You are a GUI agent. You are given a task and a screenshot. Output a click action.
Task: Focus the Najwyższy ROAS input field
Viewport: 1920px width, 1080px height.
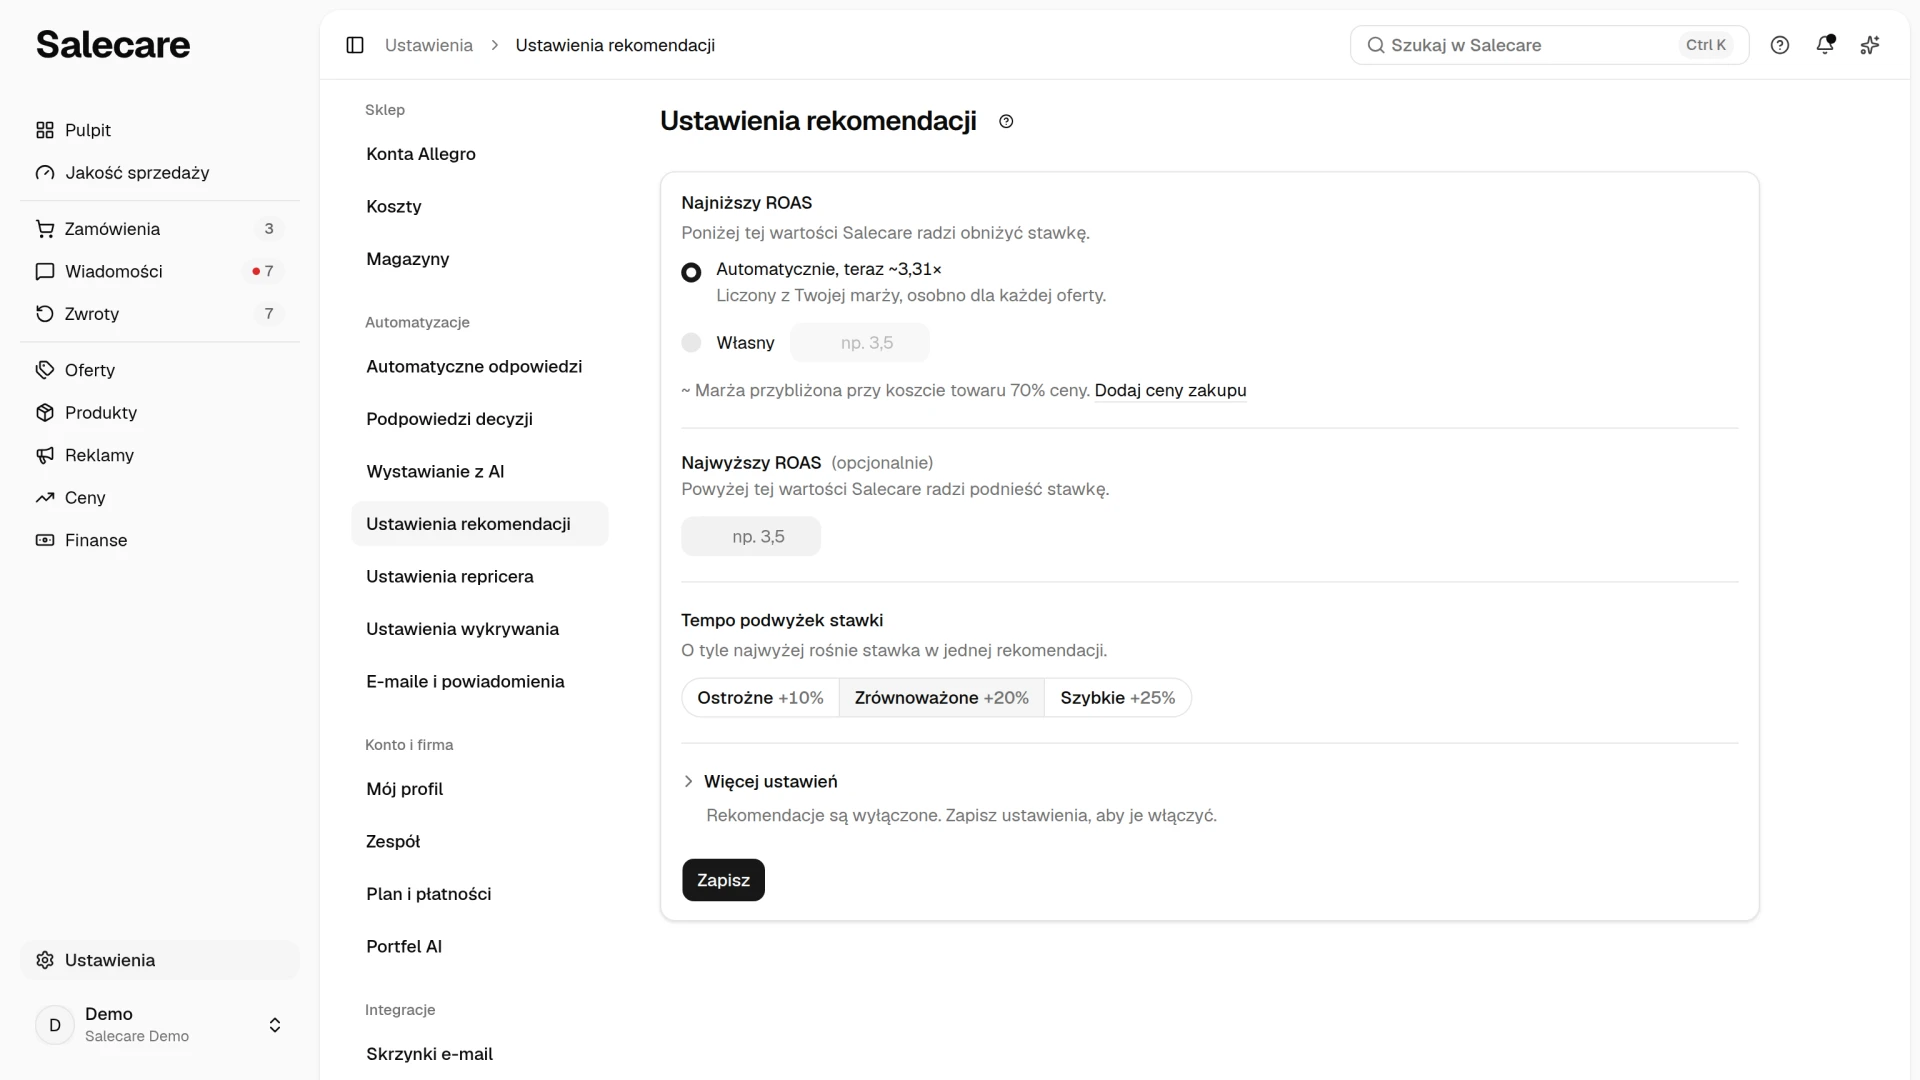[x=751, y=537]
